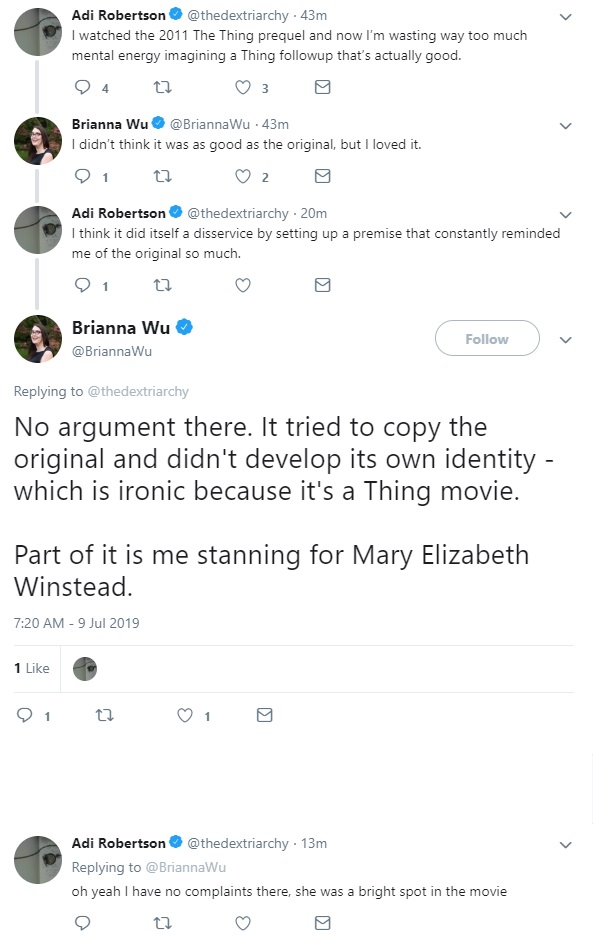Image resolution: width=593 pixels, height=936 pixels.
Task: View the '1 Like' list
Action: (32, 669)
